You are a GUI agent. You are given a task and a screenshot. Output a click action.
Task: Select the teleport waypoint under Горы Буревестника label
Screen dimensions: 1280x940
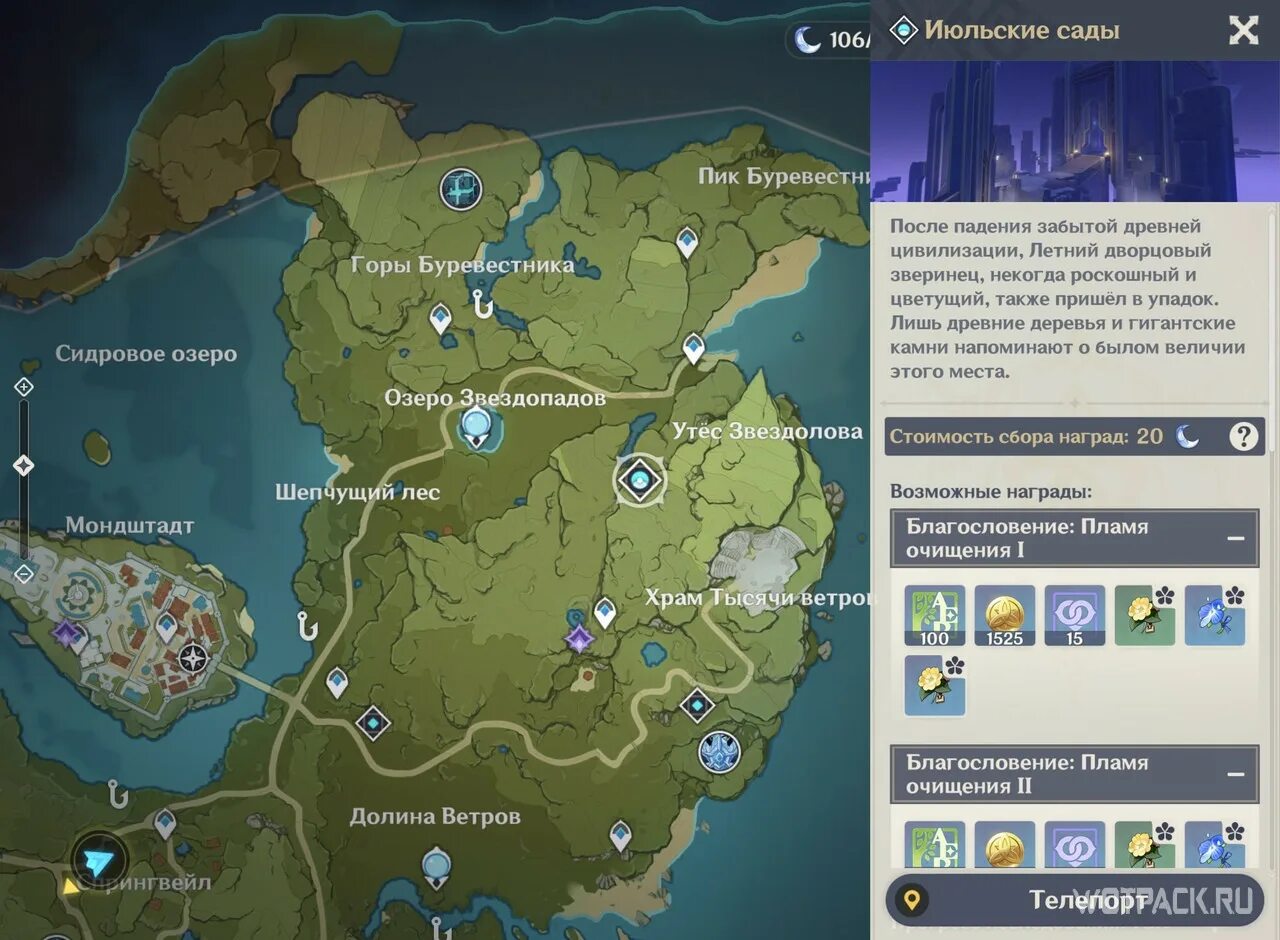tap(440, 319)
